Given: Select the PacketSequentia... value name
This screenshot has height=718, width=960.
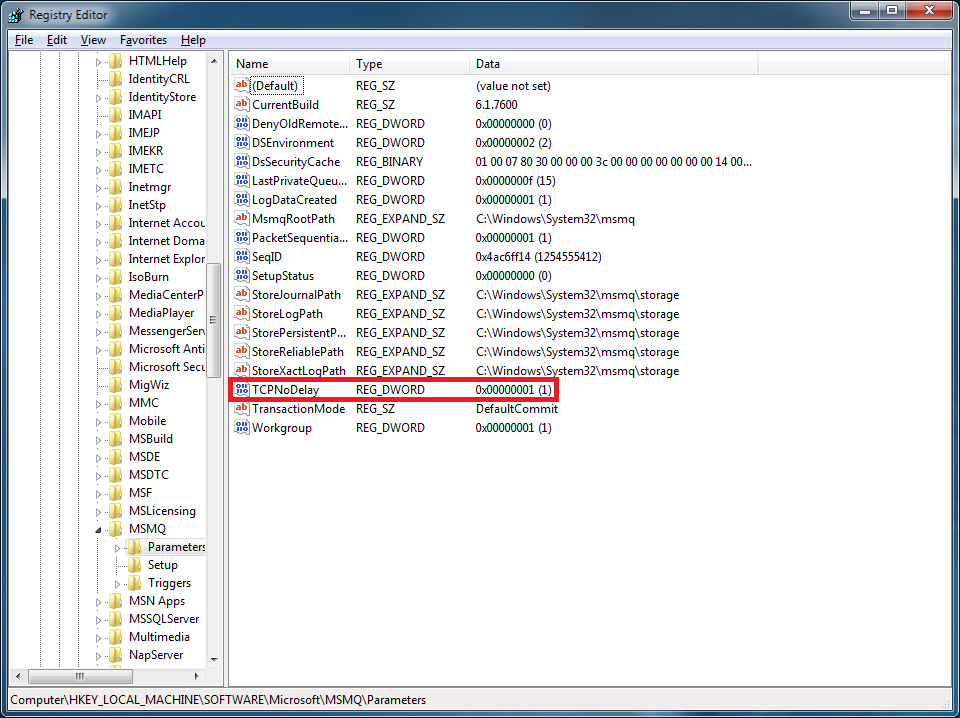Looking at the screenshot, I should tap(300, 237).
